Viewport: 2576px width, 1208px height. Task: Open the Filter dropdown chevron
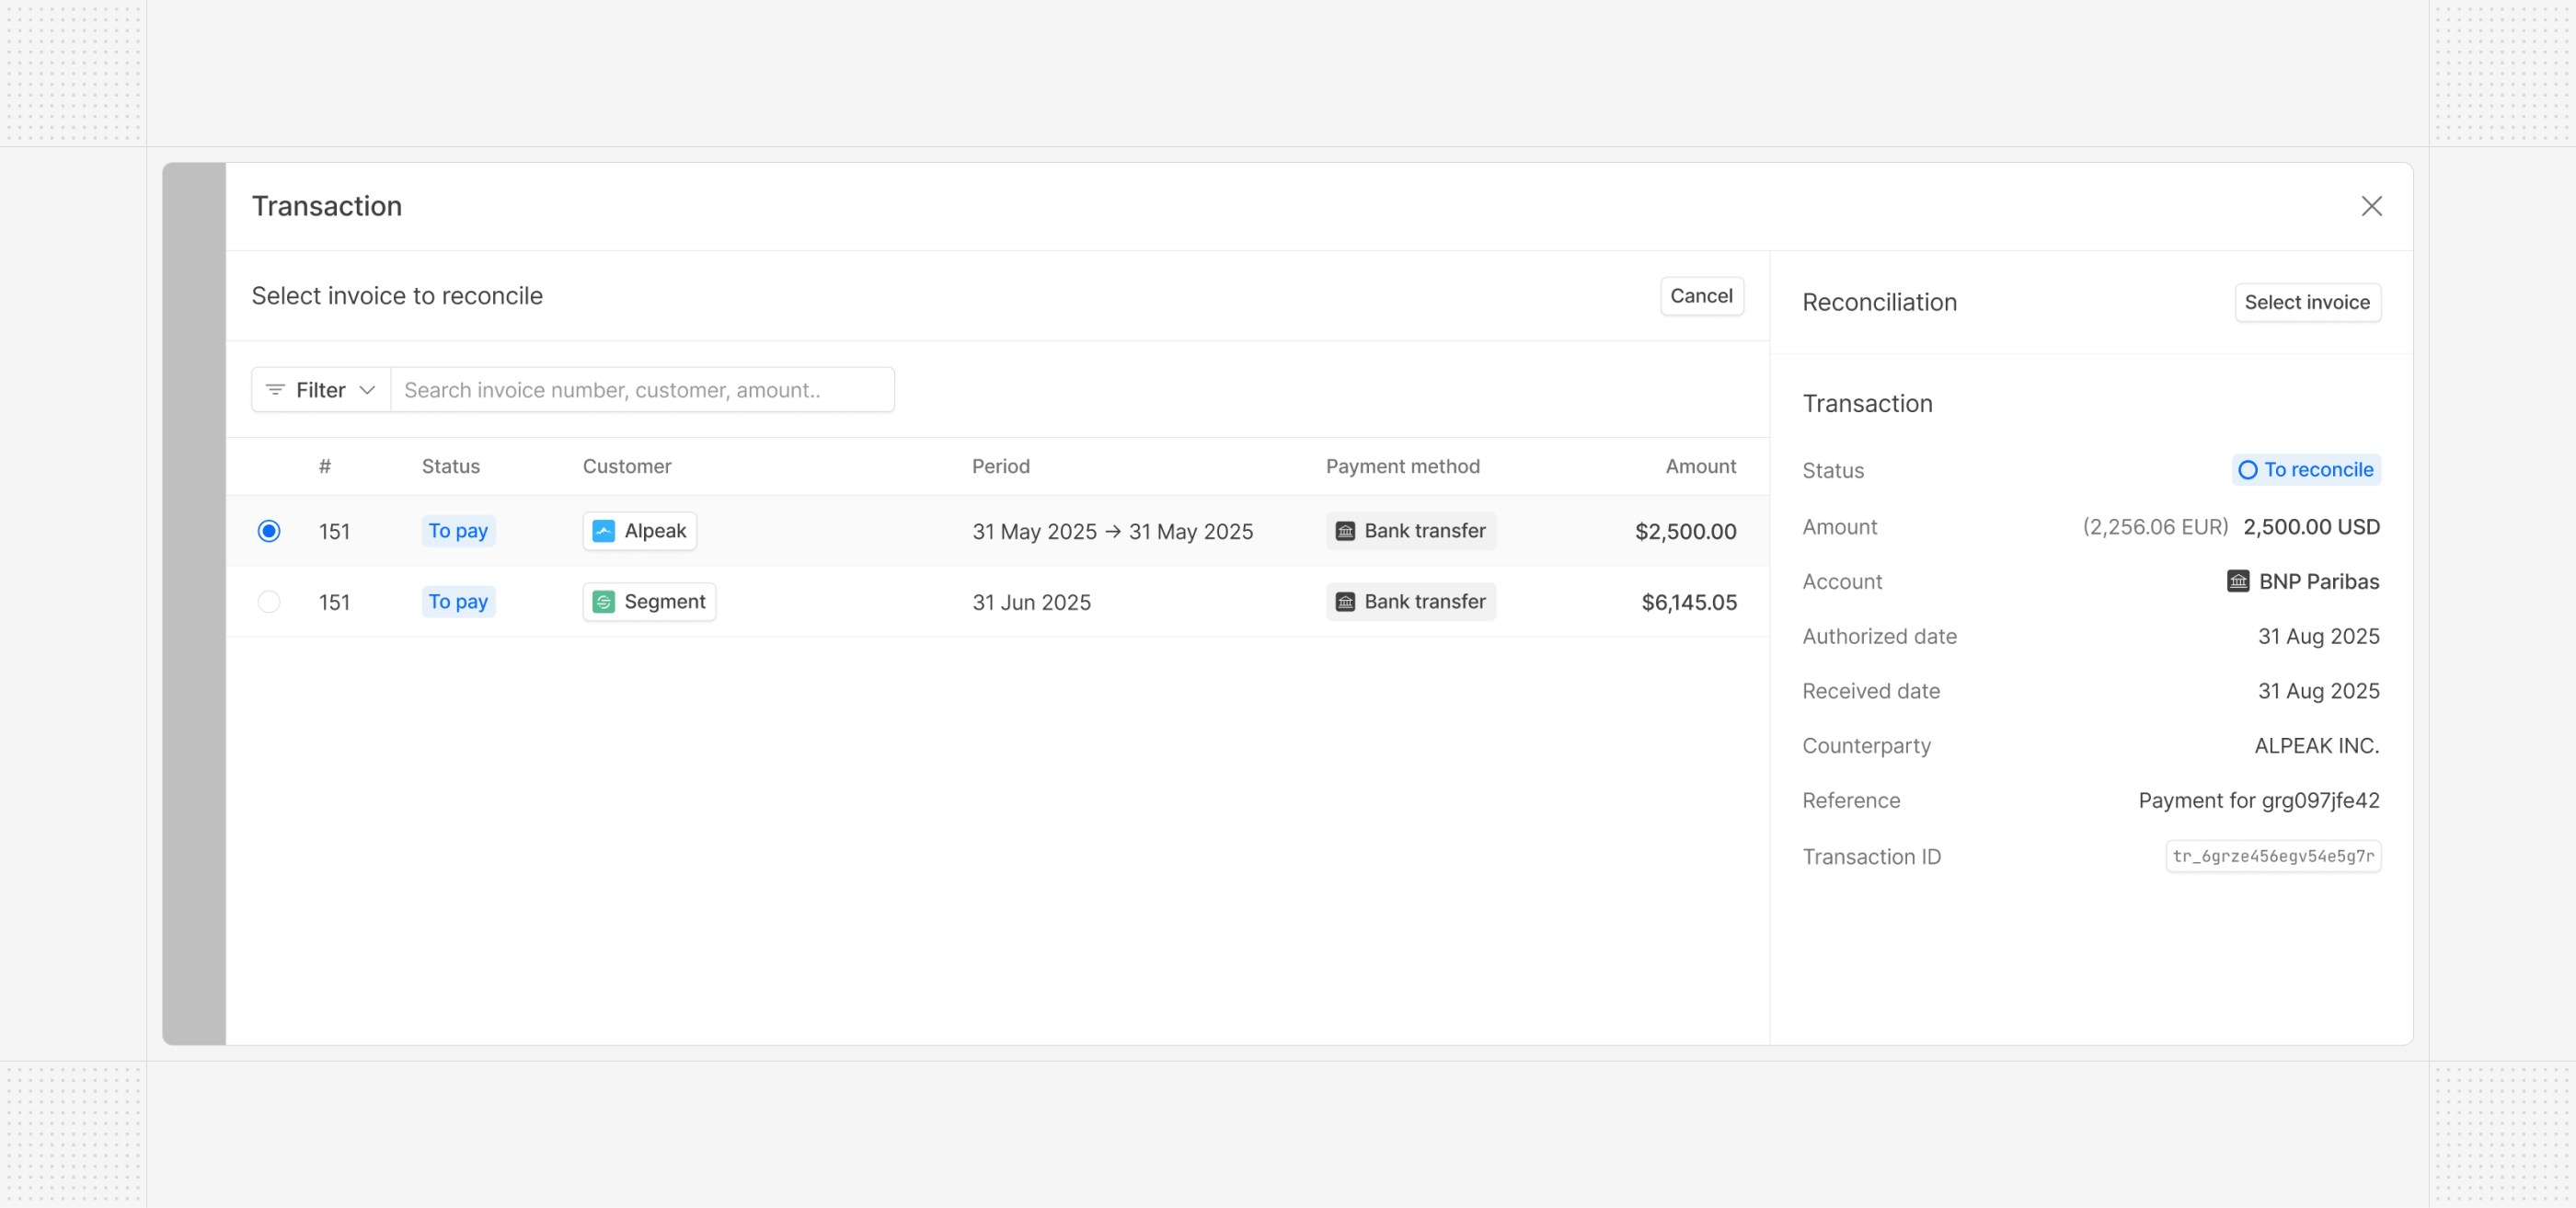point(367,390)
